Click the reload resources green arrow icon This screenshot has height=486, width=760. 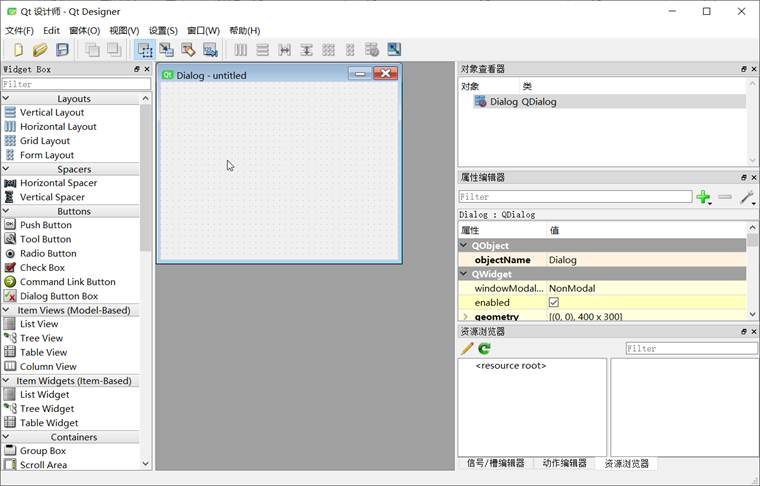484,348
